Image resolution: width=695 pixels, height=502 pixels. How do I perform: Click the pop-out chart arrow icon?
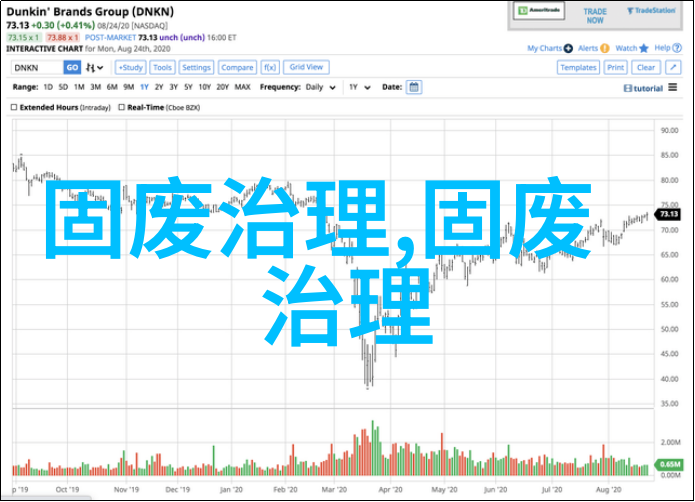(x=673, y=68)
